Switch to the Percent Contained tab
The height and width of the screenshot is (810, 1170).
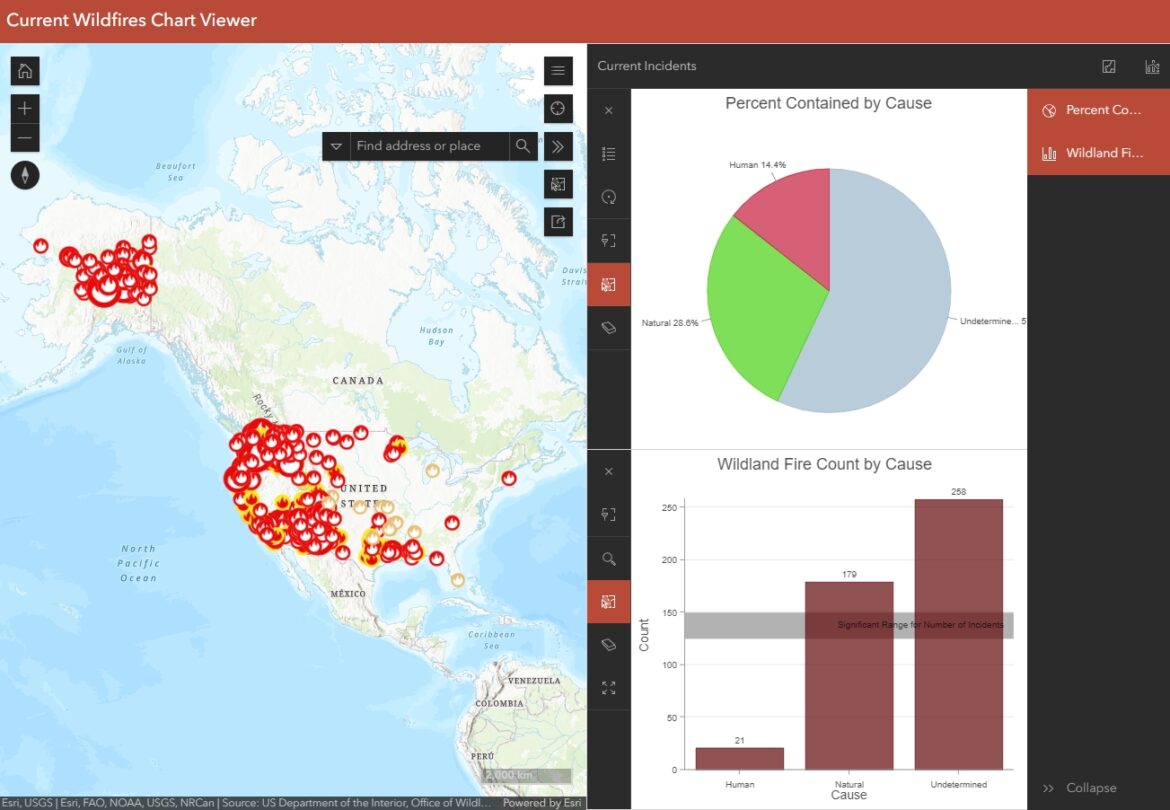pyautogui.click(x=1100, y=110)
